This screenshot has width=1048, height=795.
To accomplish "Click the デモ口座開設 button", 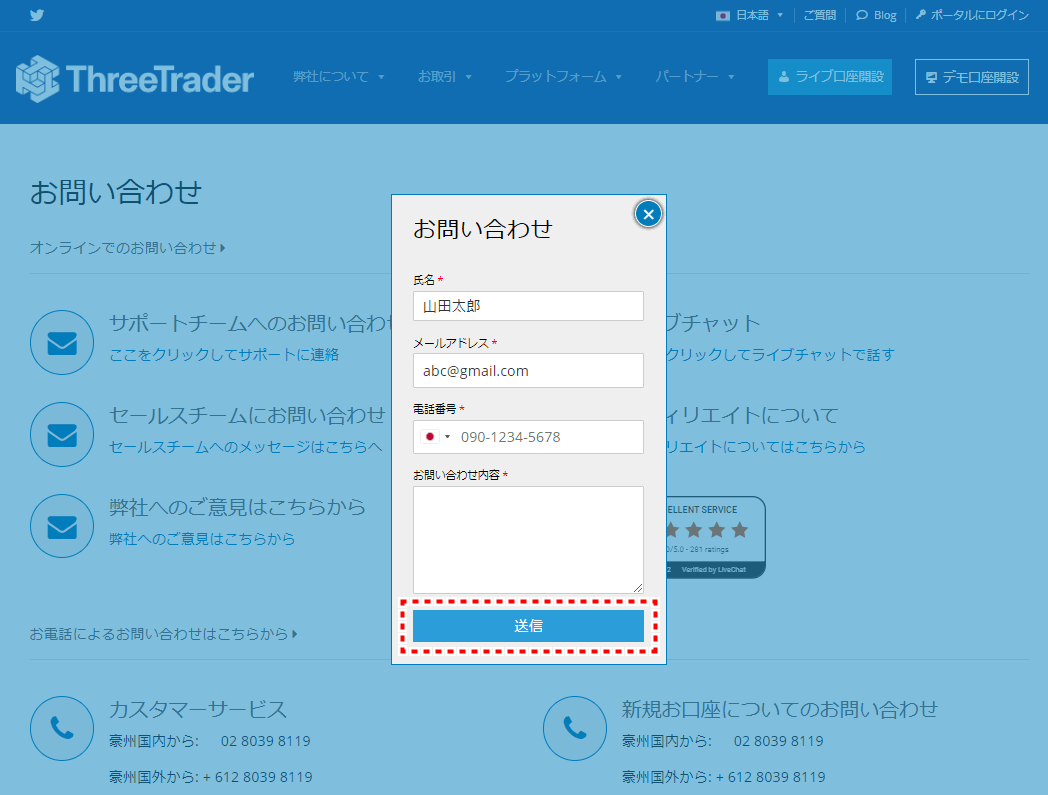I will 971,77.
